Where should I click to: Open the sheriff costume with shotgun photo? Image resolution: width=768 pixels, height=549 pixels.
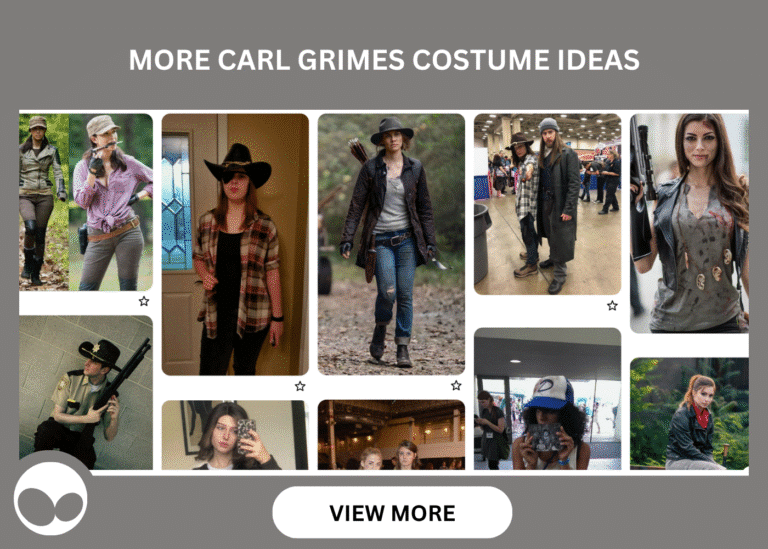(x=86, y=392)
